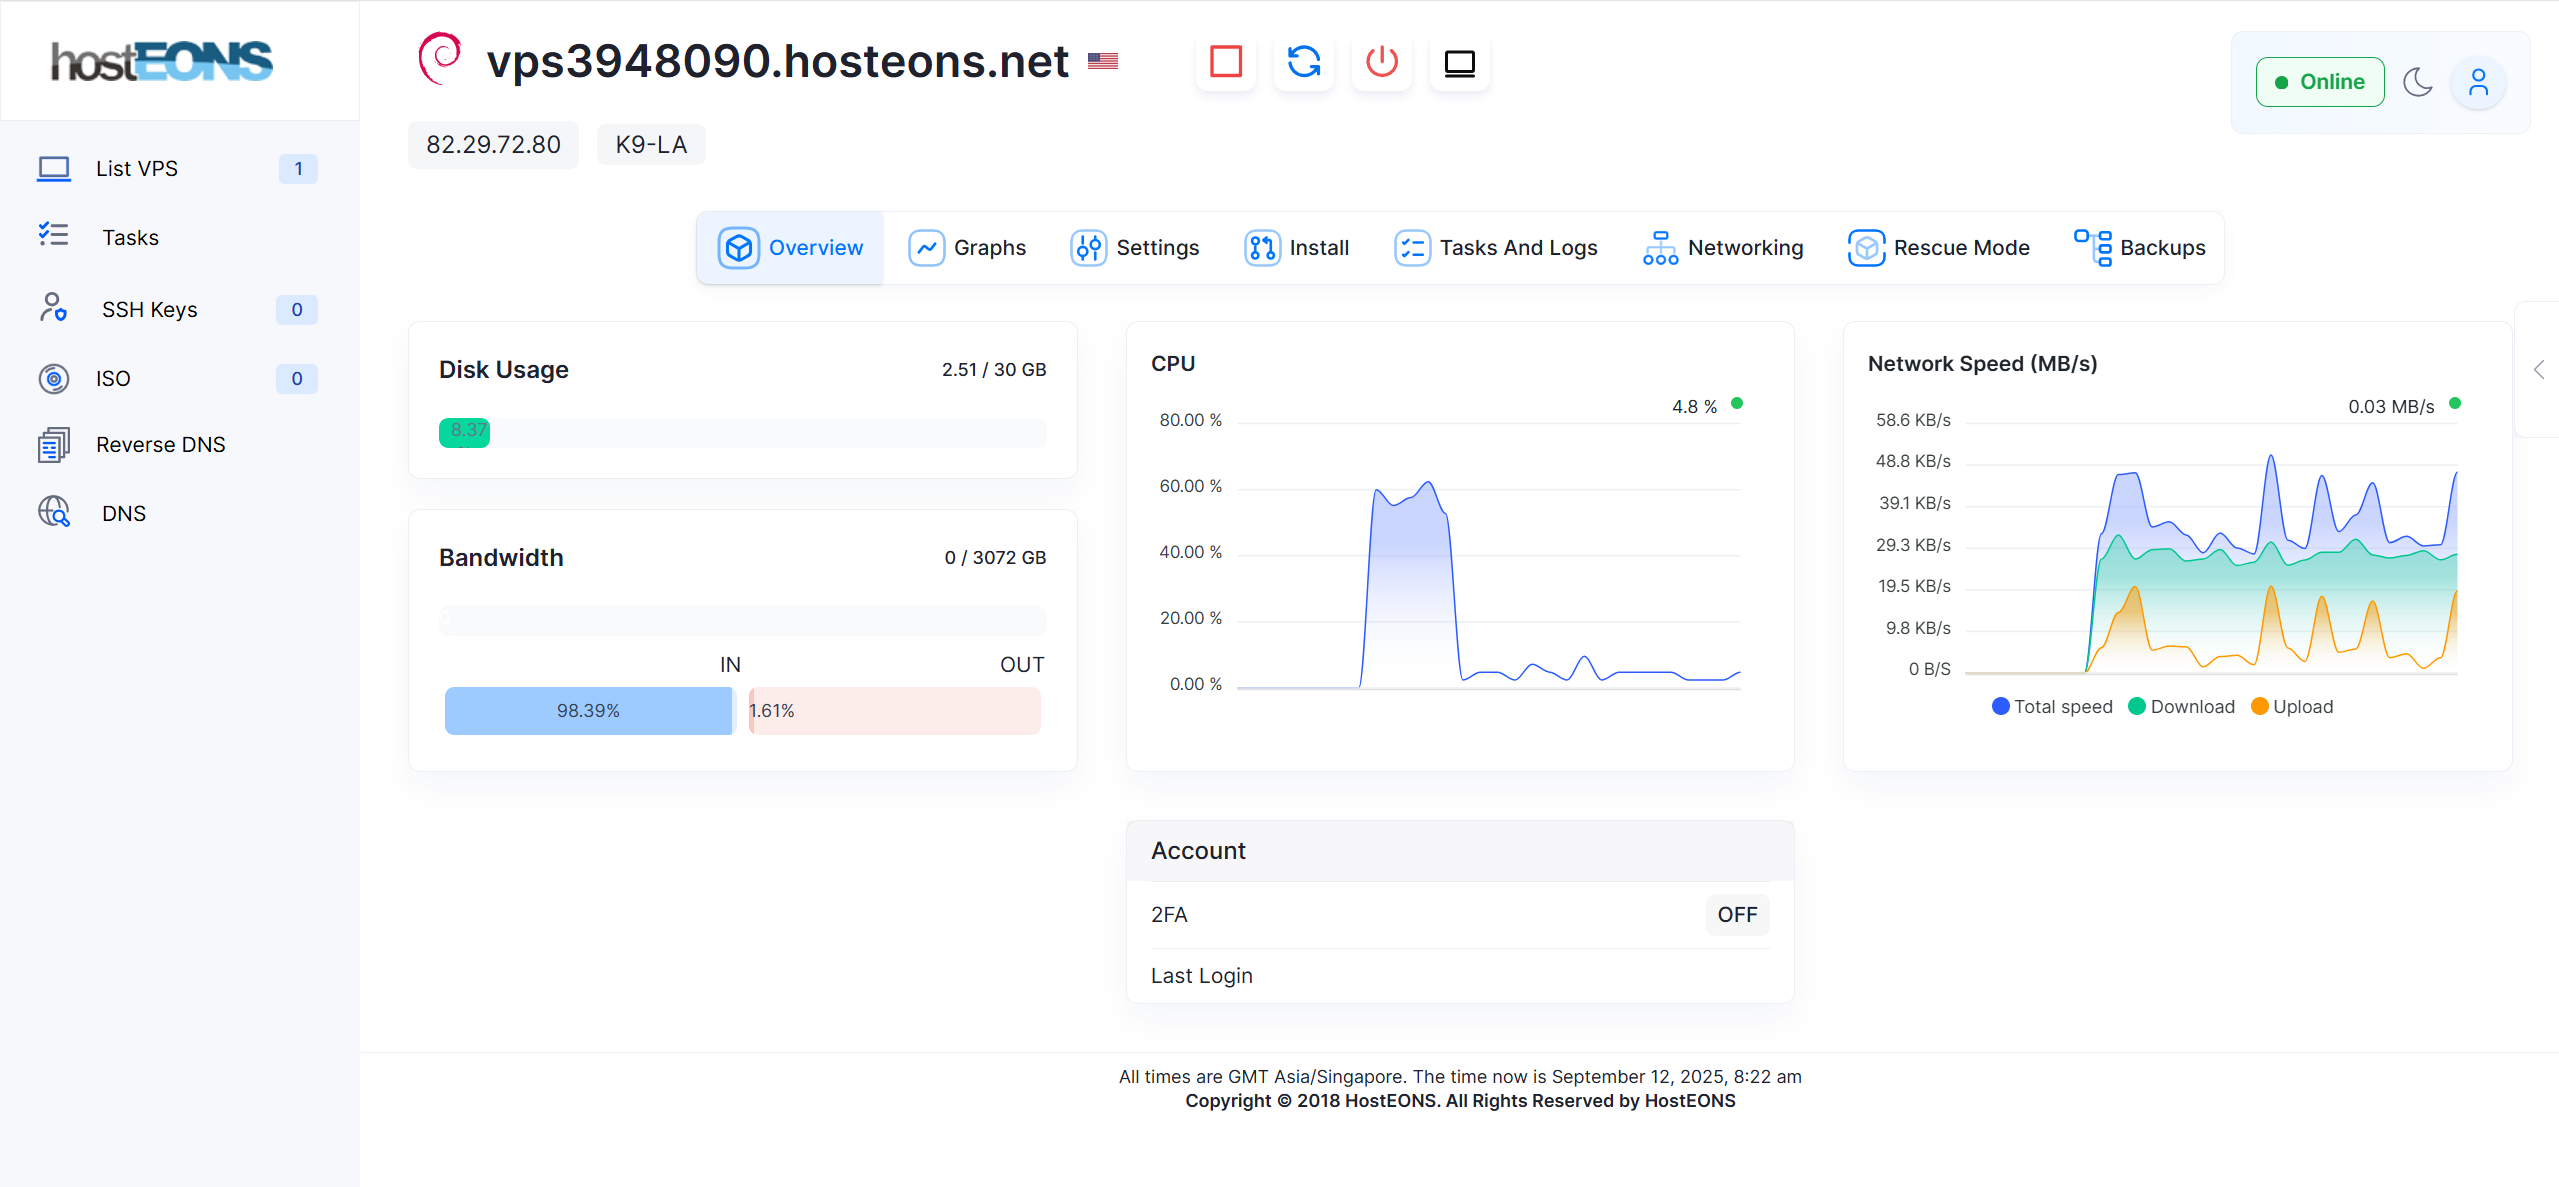Toggle Download legend item
2559x1187 pixels.
click(2181, 707)
